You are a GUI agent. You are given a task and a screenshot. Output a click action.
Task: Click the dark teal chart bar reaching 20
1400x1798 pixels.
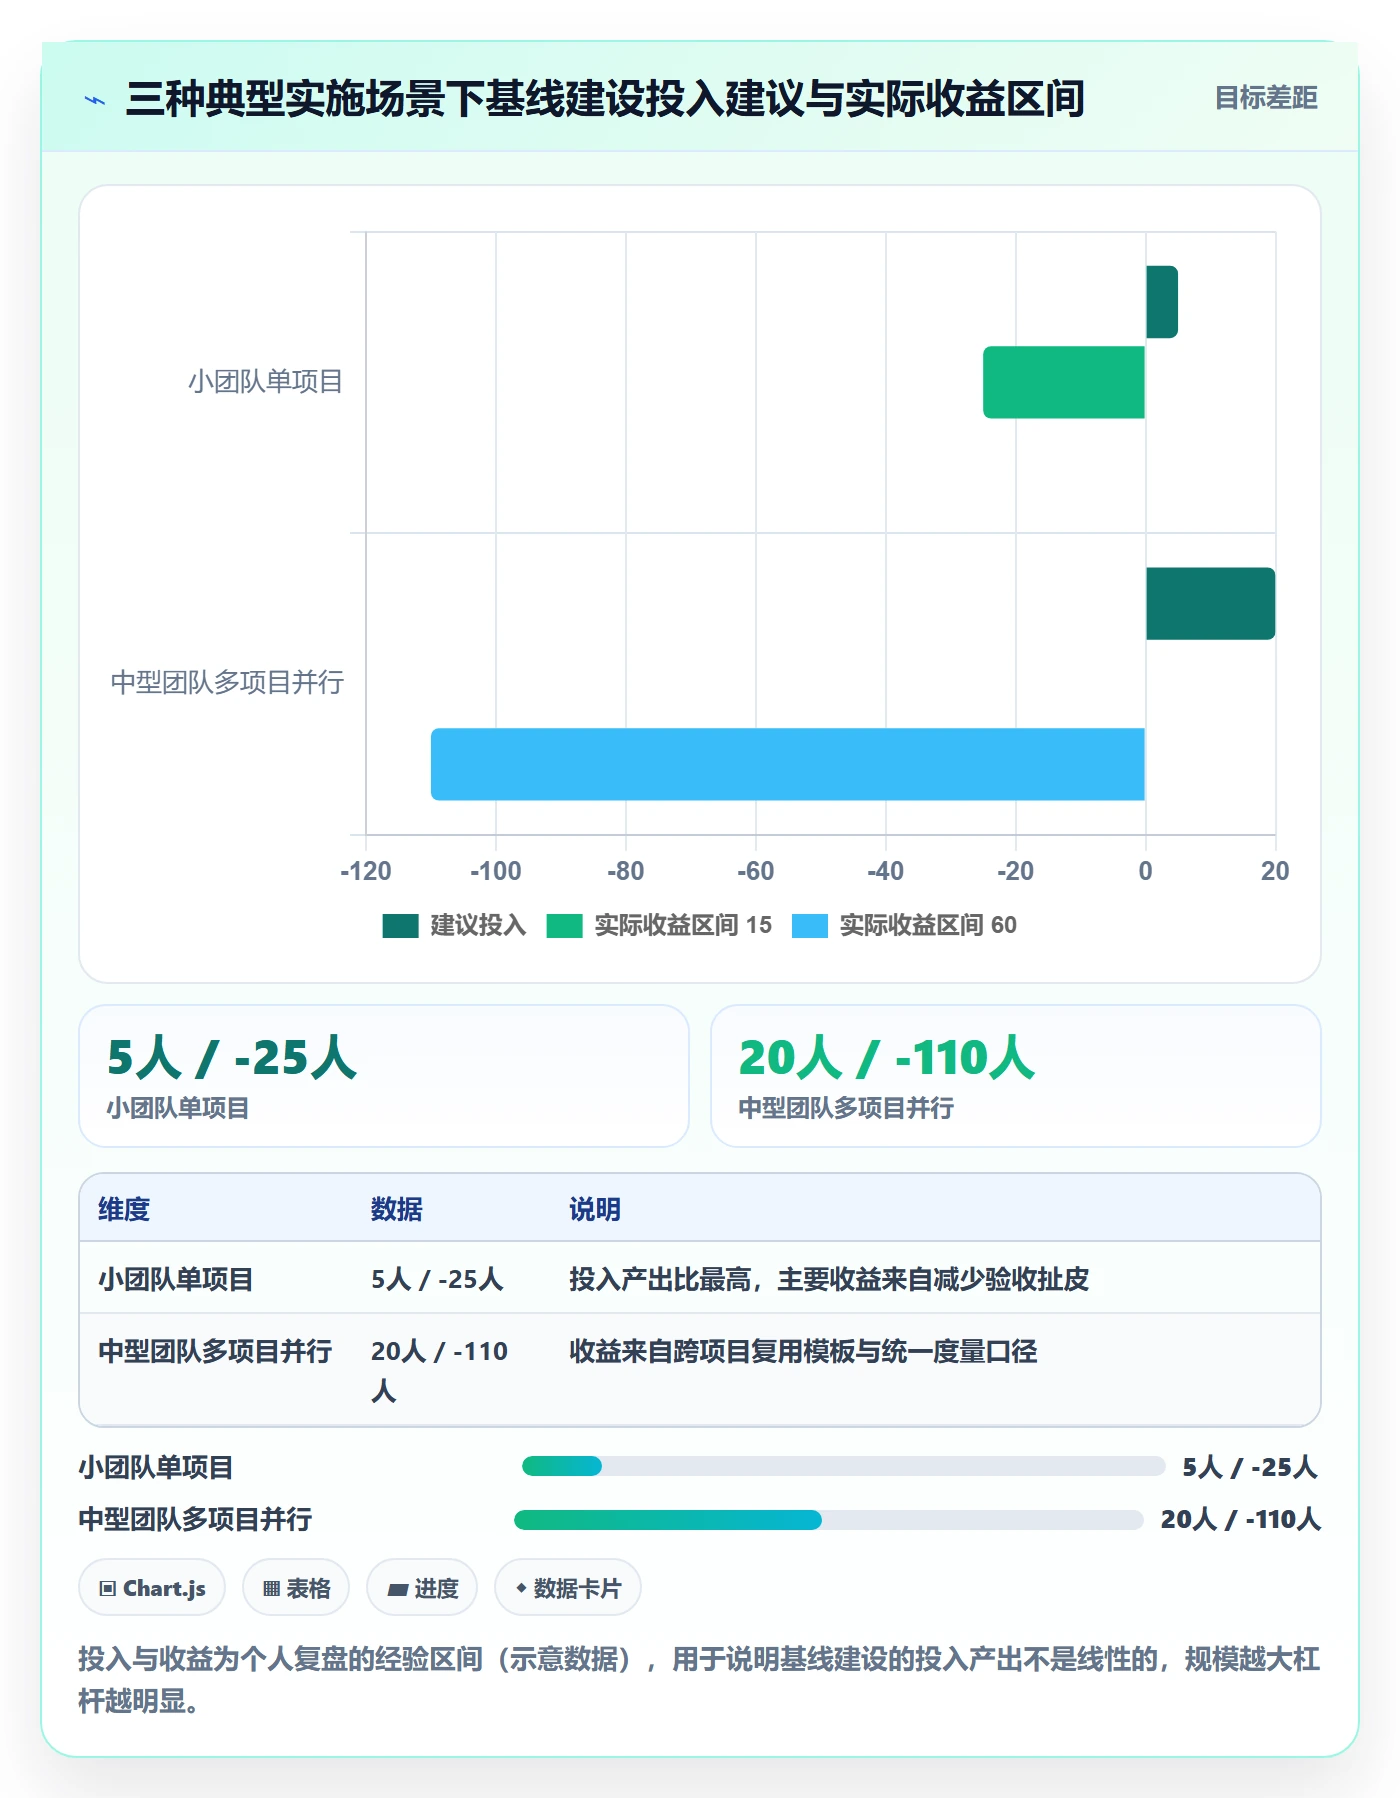click(x=1210, y=604)
